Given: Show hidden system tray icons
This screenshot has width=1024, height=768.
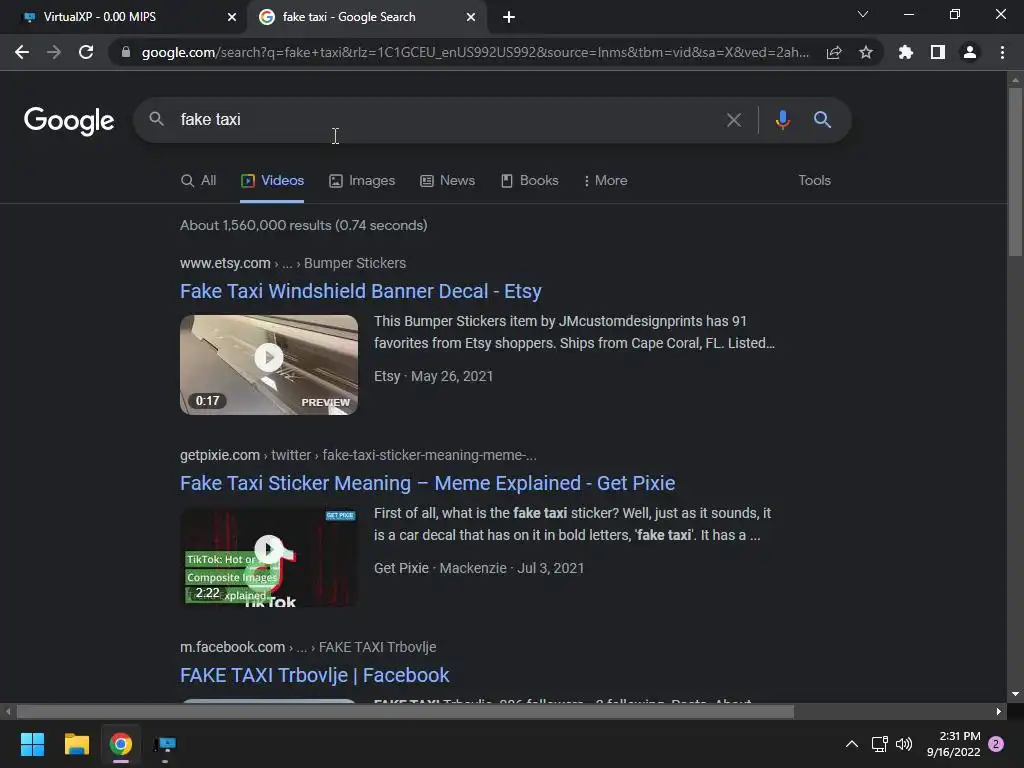Looking at the screenshot, I should click(852, 744).
